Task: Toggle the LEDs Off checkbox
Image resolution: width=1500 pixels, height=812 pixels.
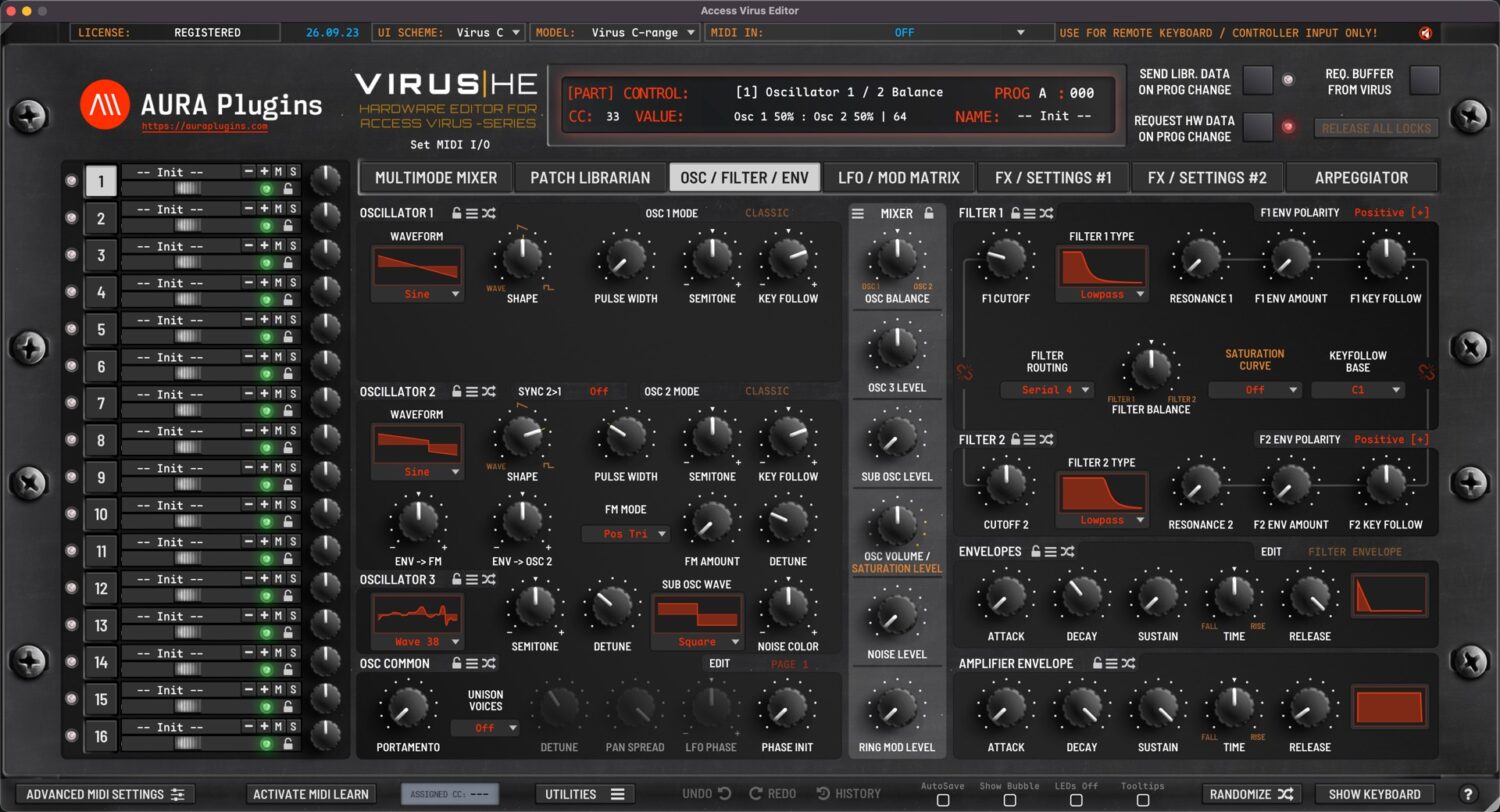Action: pos(1076,800)
